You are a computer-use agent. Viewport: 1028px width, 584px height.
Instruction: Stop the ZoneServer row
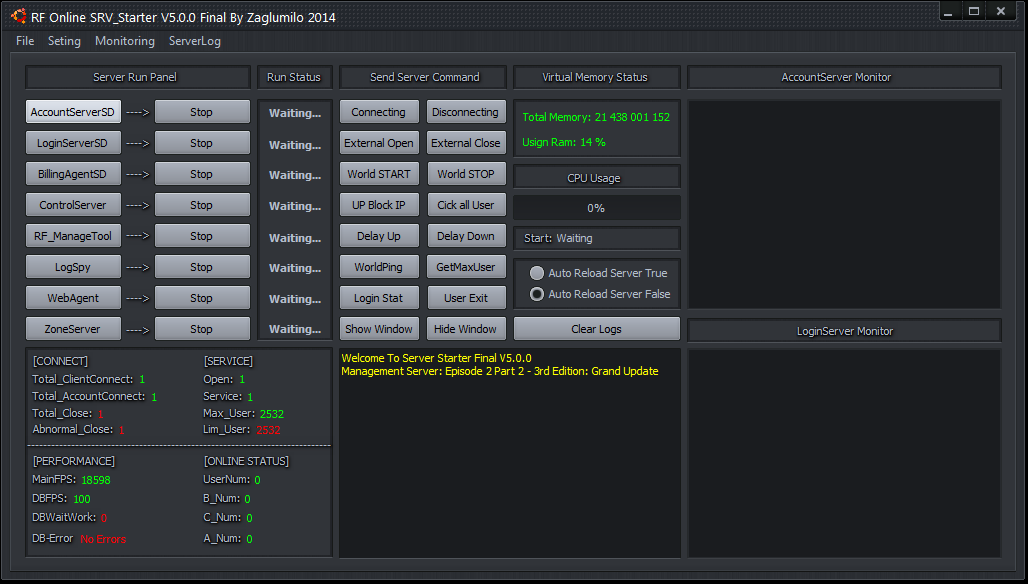tap(202, 329)
